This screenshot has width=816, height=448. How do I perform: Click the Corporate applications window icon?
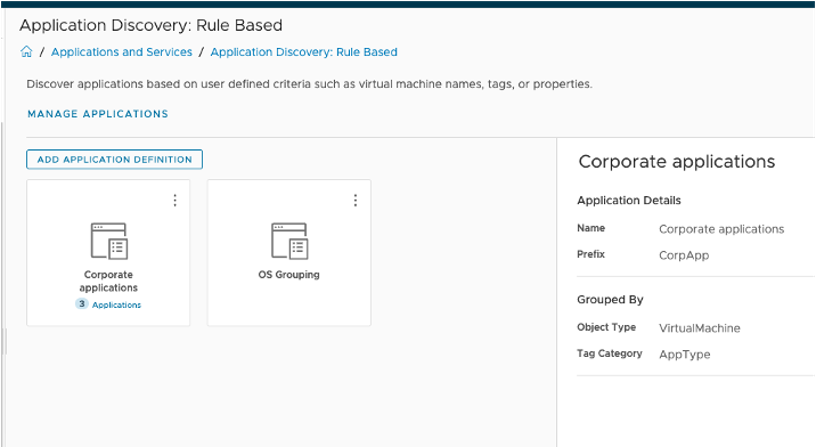tap(108, 242)
